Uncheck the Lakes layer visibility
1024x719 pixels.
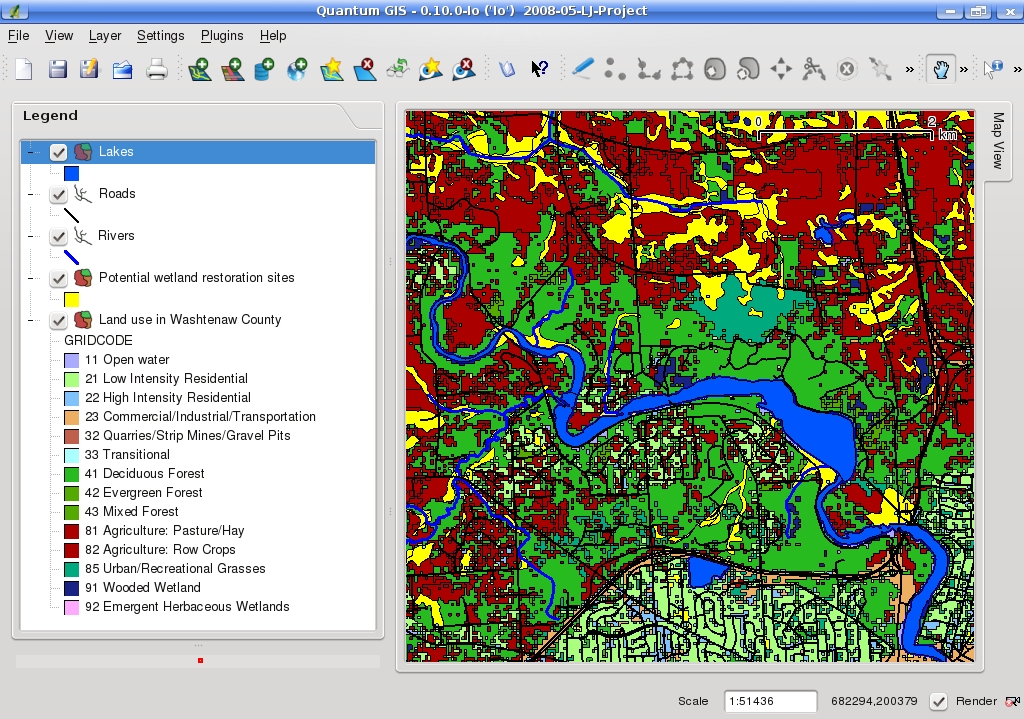59,152
